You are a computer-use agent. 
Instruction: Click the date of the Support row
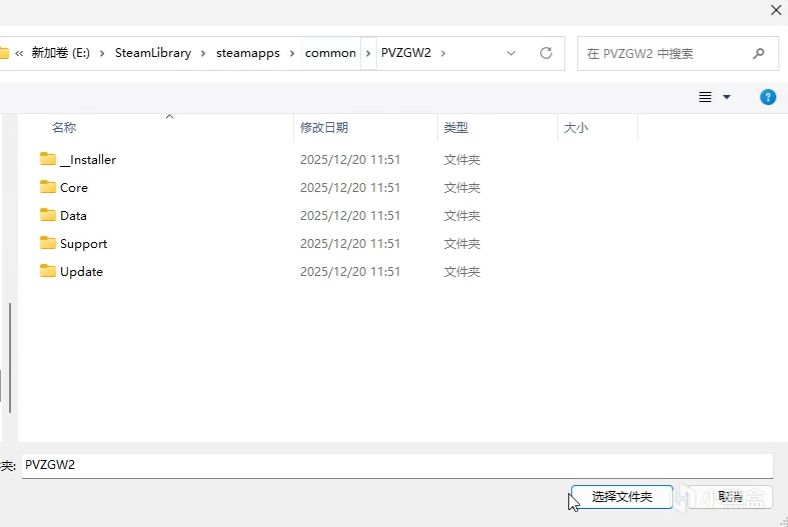click(x=350, y=244)
